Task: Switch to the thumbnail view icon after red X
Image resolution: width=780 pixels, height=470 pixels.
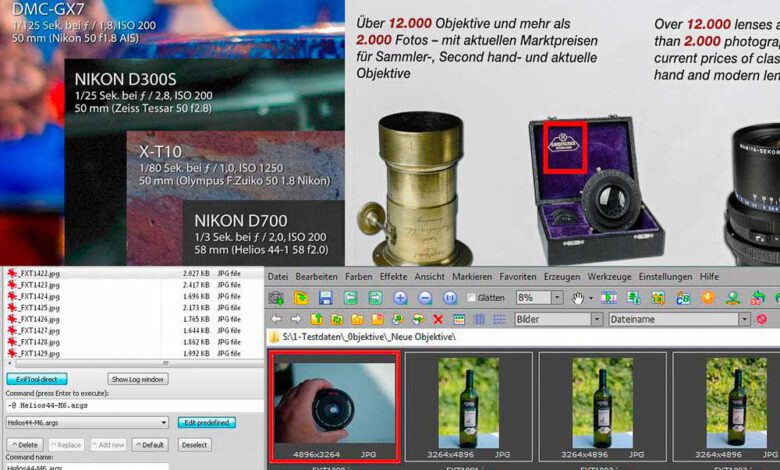Action: point(459,319)
